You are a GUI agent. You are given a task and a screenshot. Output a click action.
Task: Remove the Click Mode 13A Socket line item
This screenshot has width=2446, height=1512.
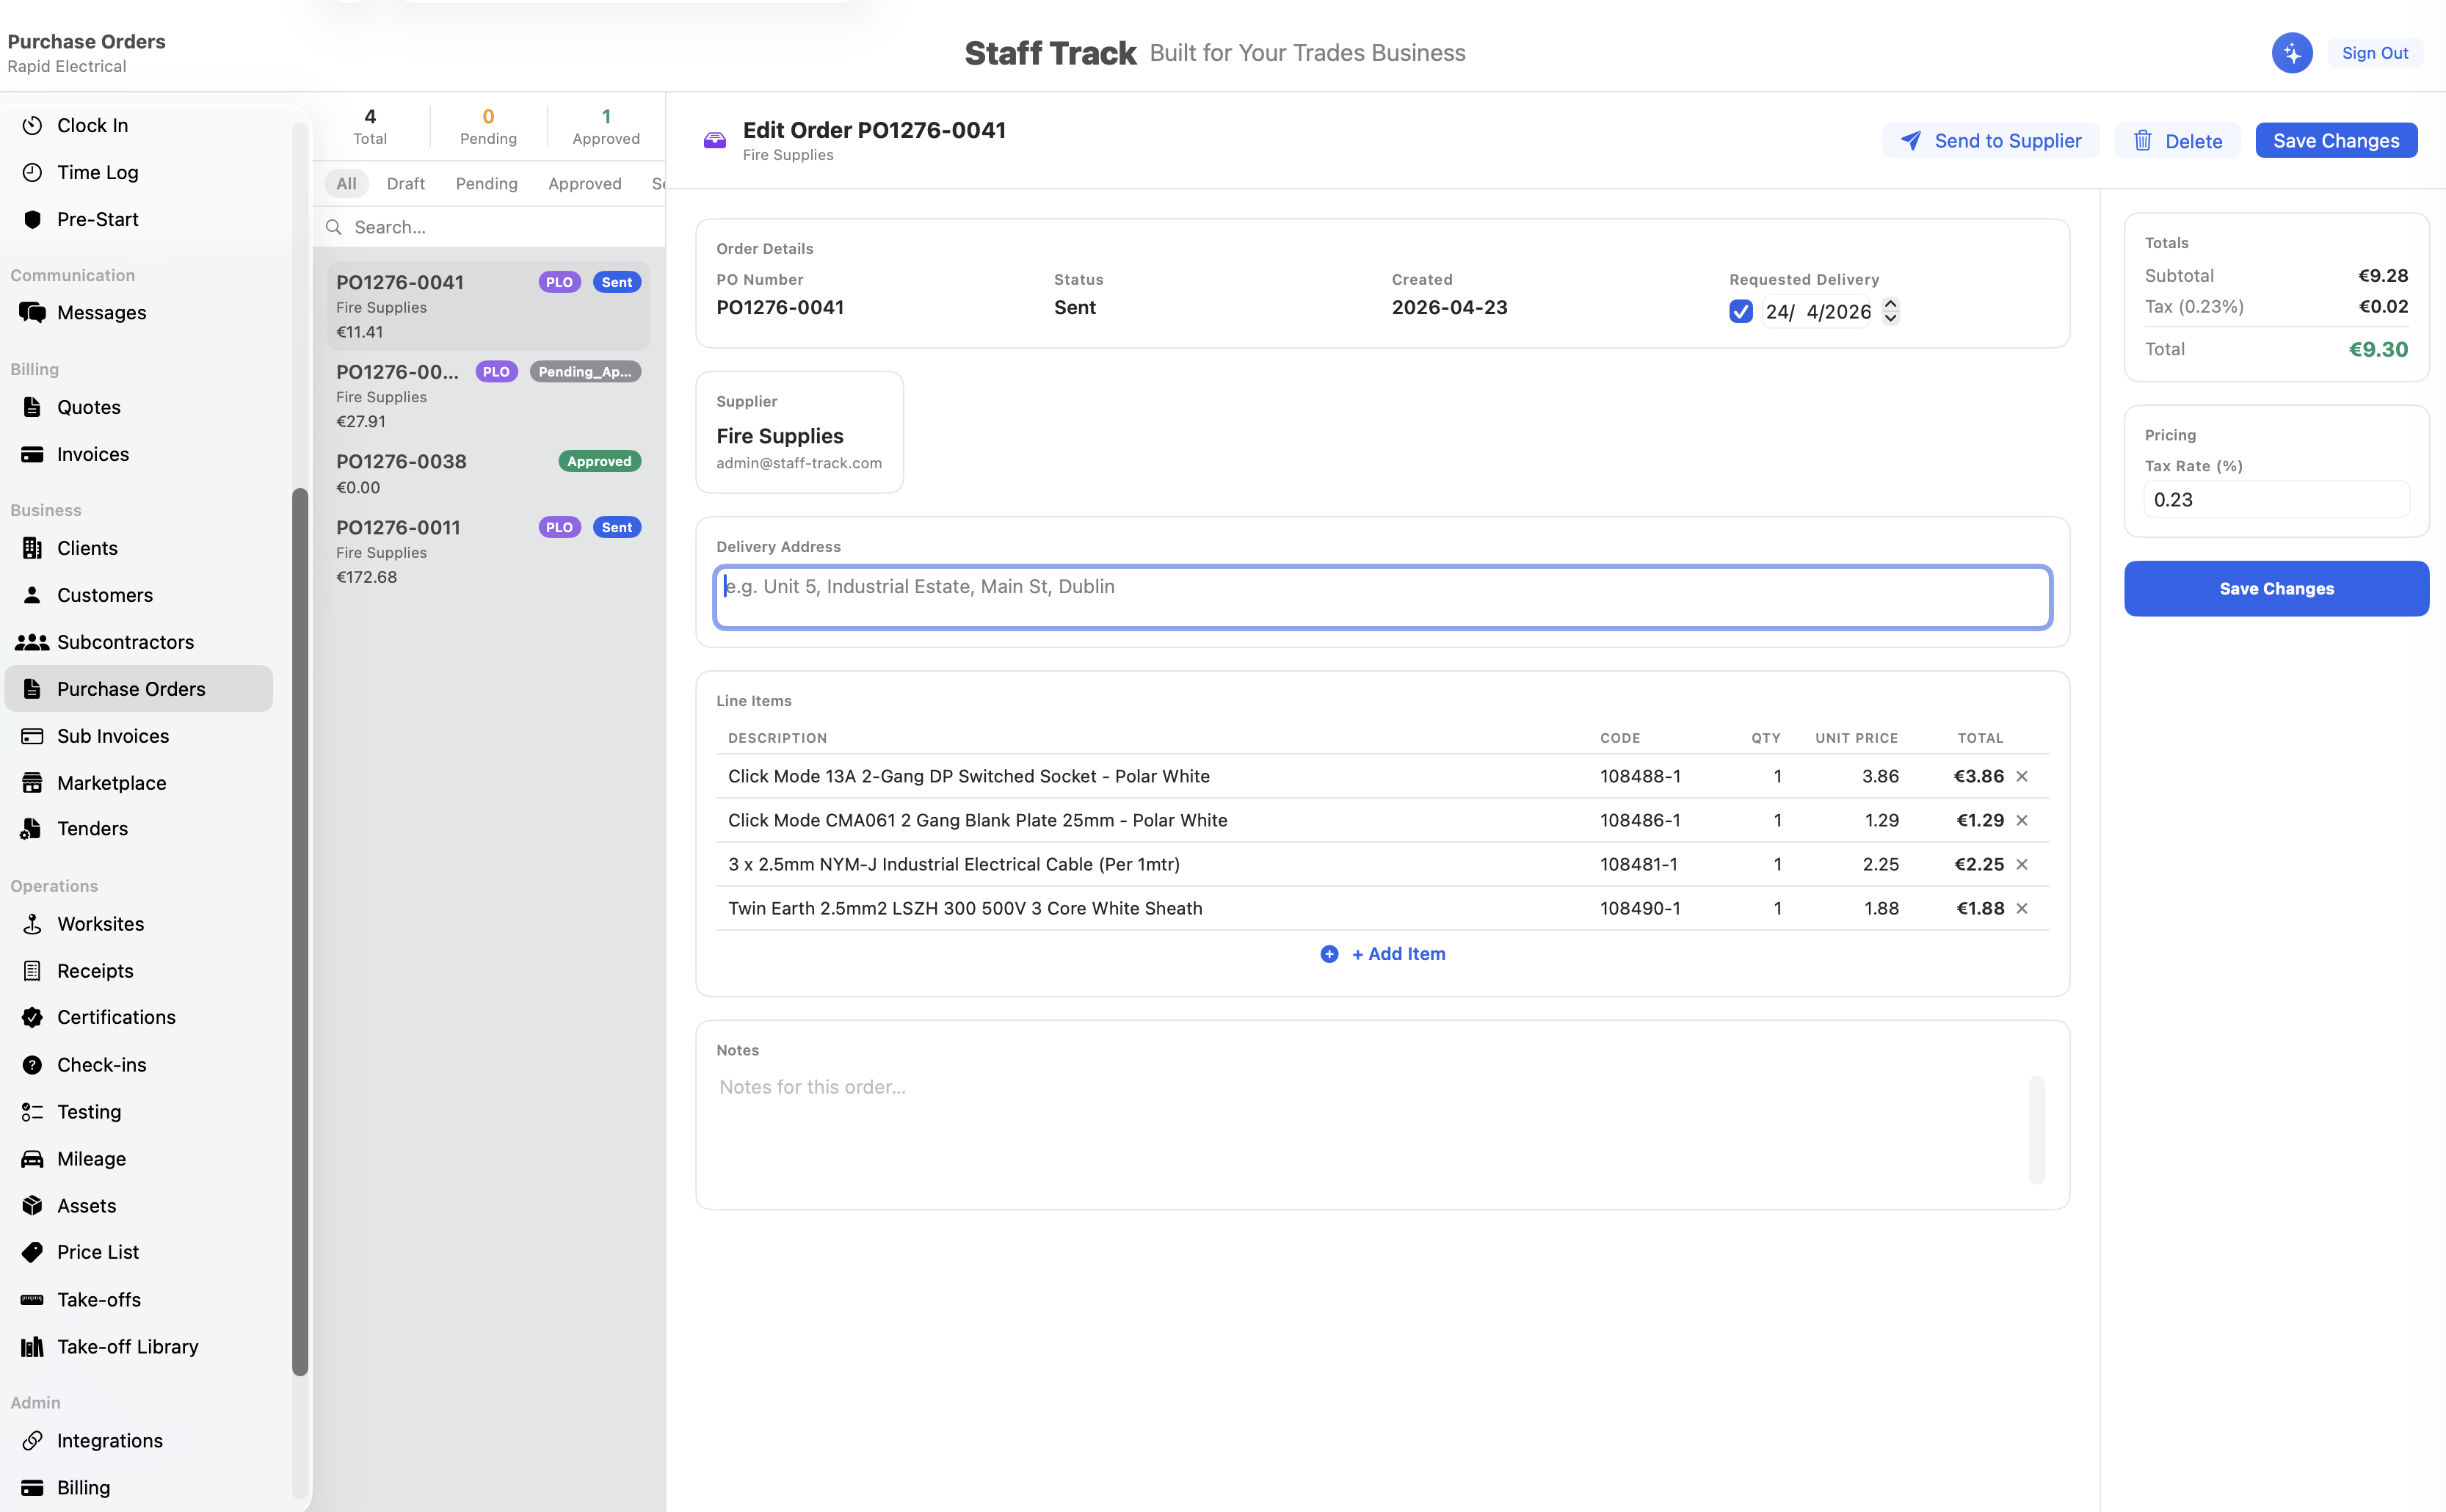pos(2021,776)
